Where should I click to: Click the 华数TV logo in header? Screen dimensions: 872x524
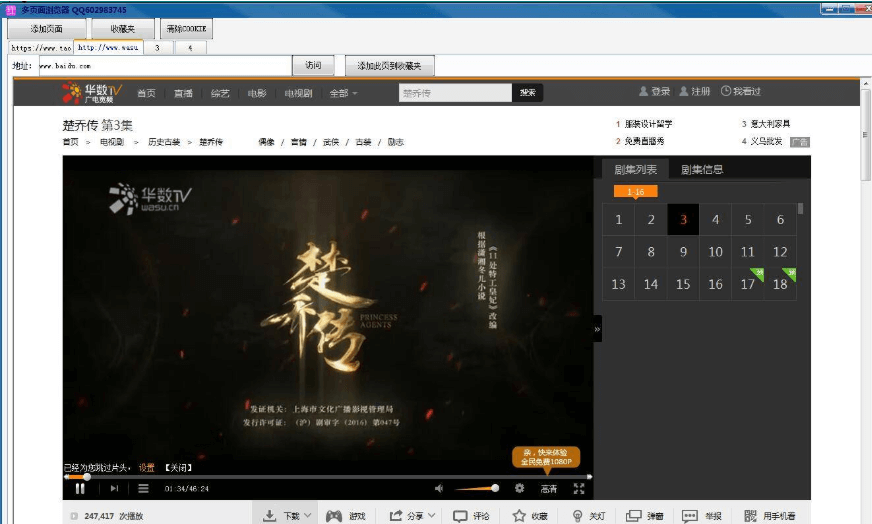click(92, 92)
